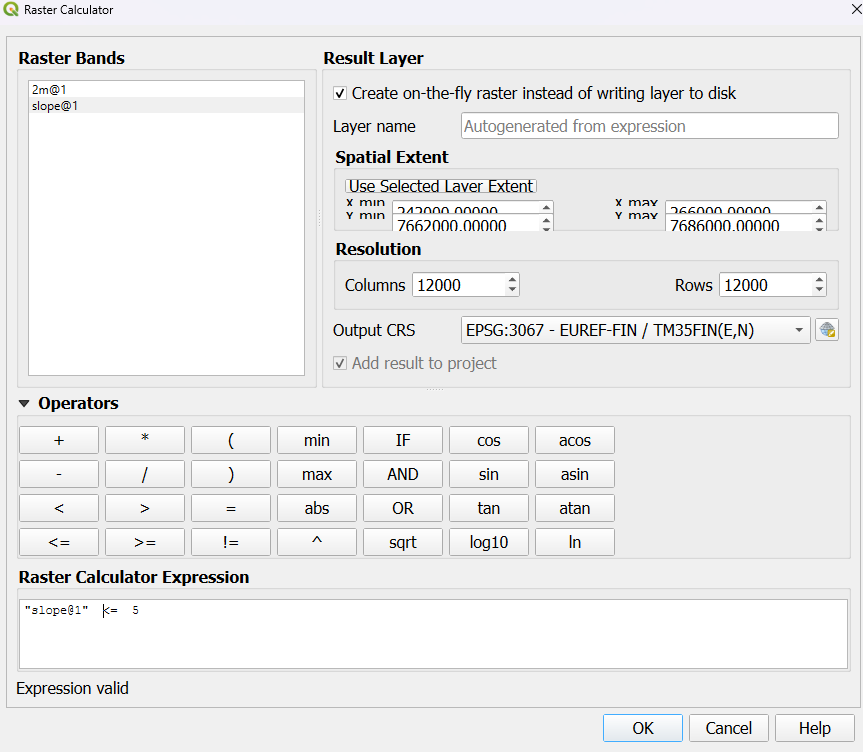The height and width of the screenshot is (752, 863).
Task: Click inside the Raster Calculator Expression box
Action: pyautogui.click(x=433, y=634)
